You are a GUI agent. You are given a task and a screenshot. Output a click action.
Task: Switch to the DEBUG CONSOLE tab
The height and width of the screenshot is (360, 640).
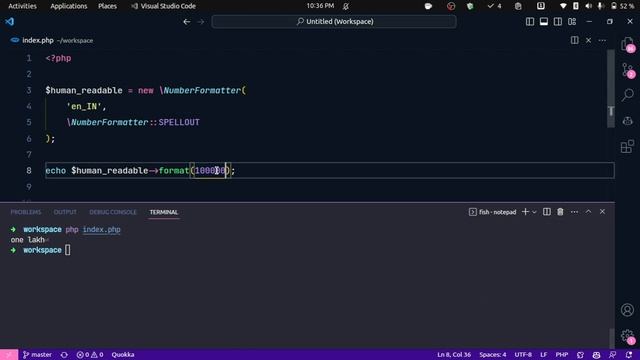click(113, 212)
